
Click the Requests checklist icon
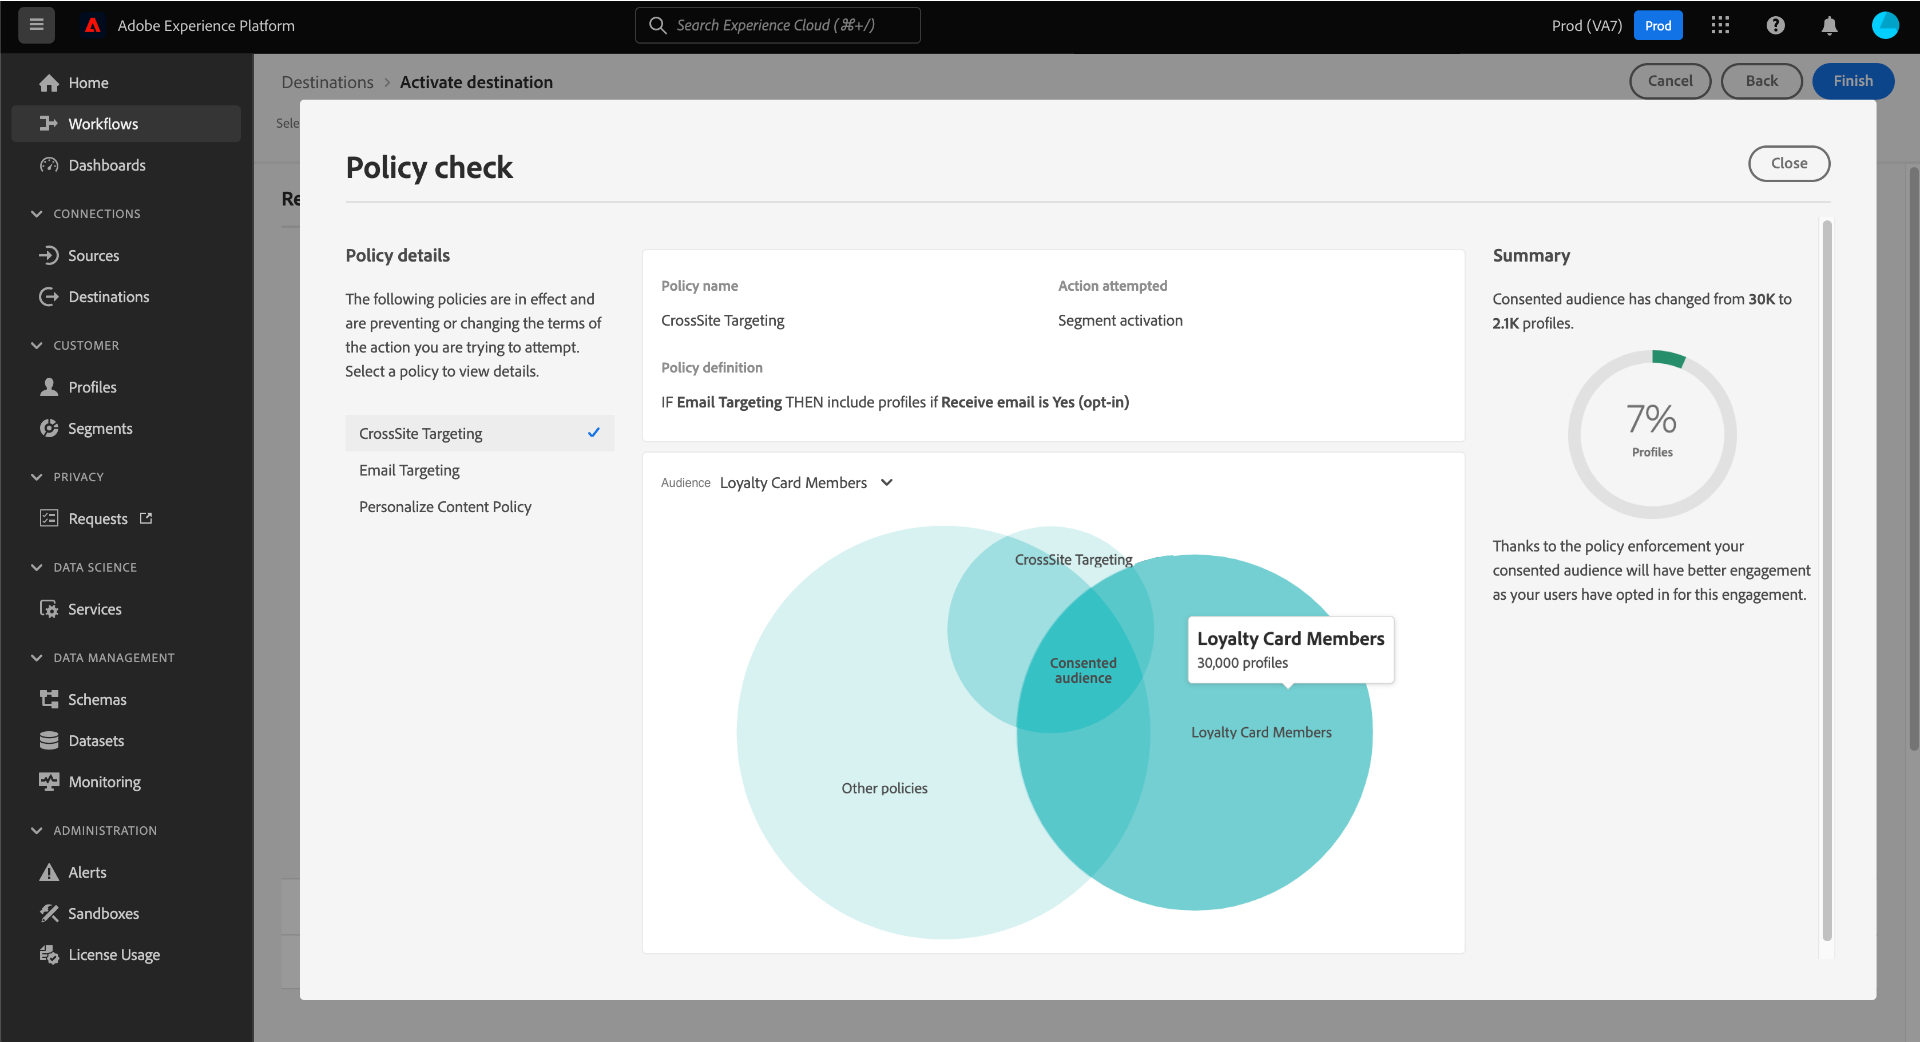pyautogui.click(x=49, y=518)
